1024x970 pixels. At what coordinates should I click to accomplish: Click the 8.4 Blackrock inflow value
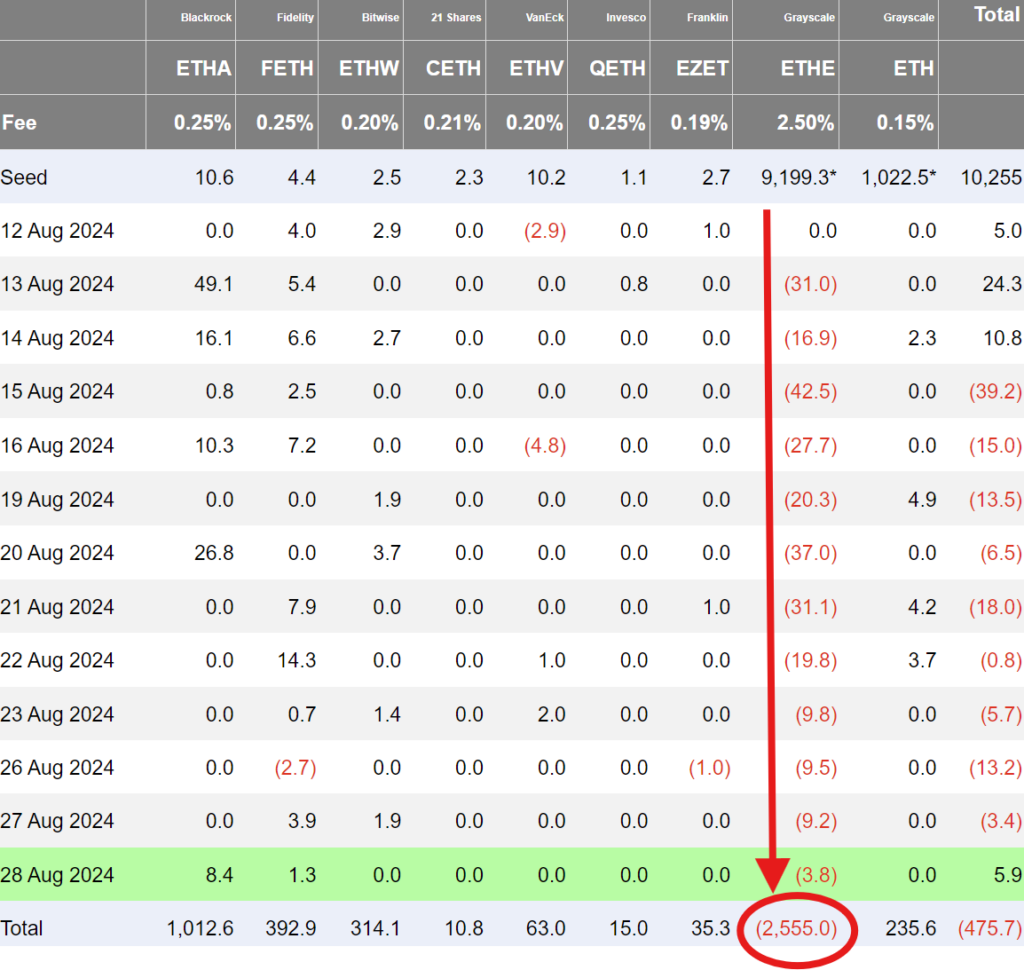pos(219,876)
